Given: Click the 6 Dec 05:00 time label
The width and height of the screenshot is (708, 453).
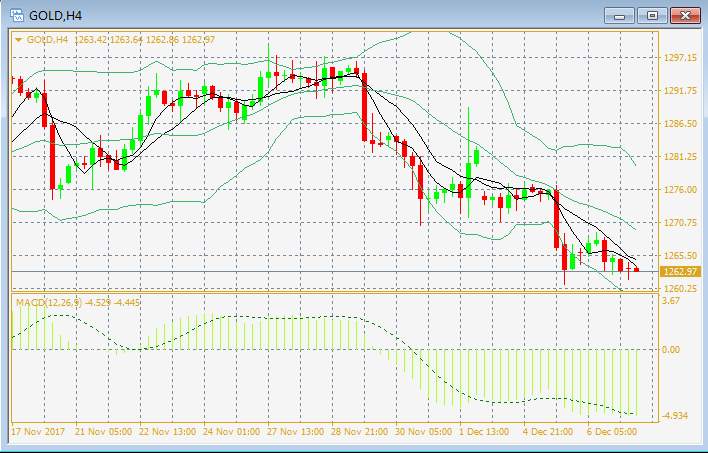Looking at the screenshot, I should 612,432.
